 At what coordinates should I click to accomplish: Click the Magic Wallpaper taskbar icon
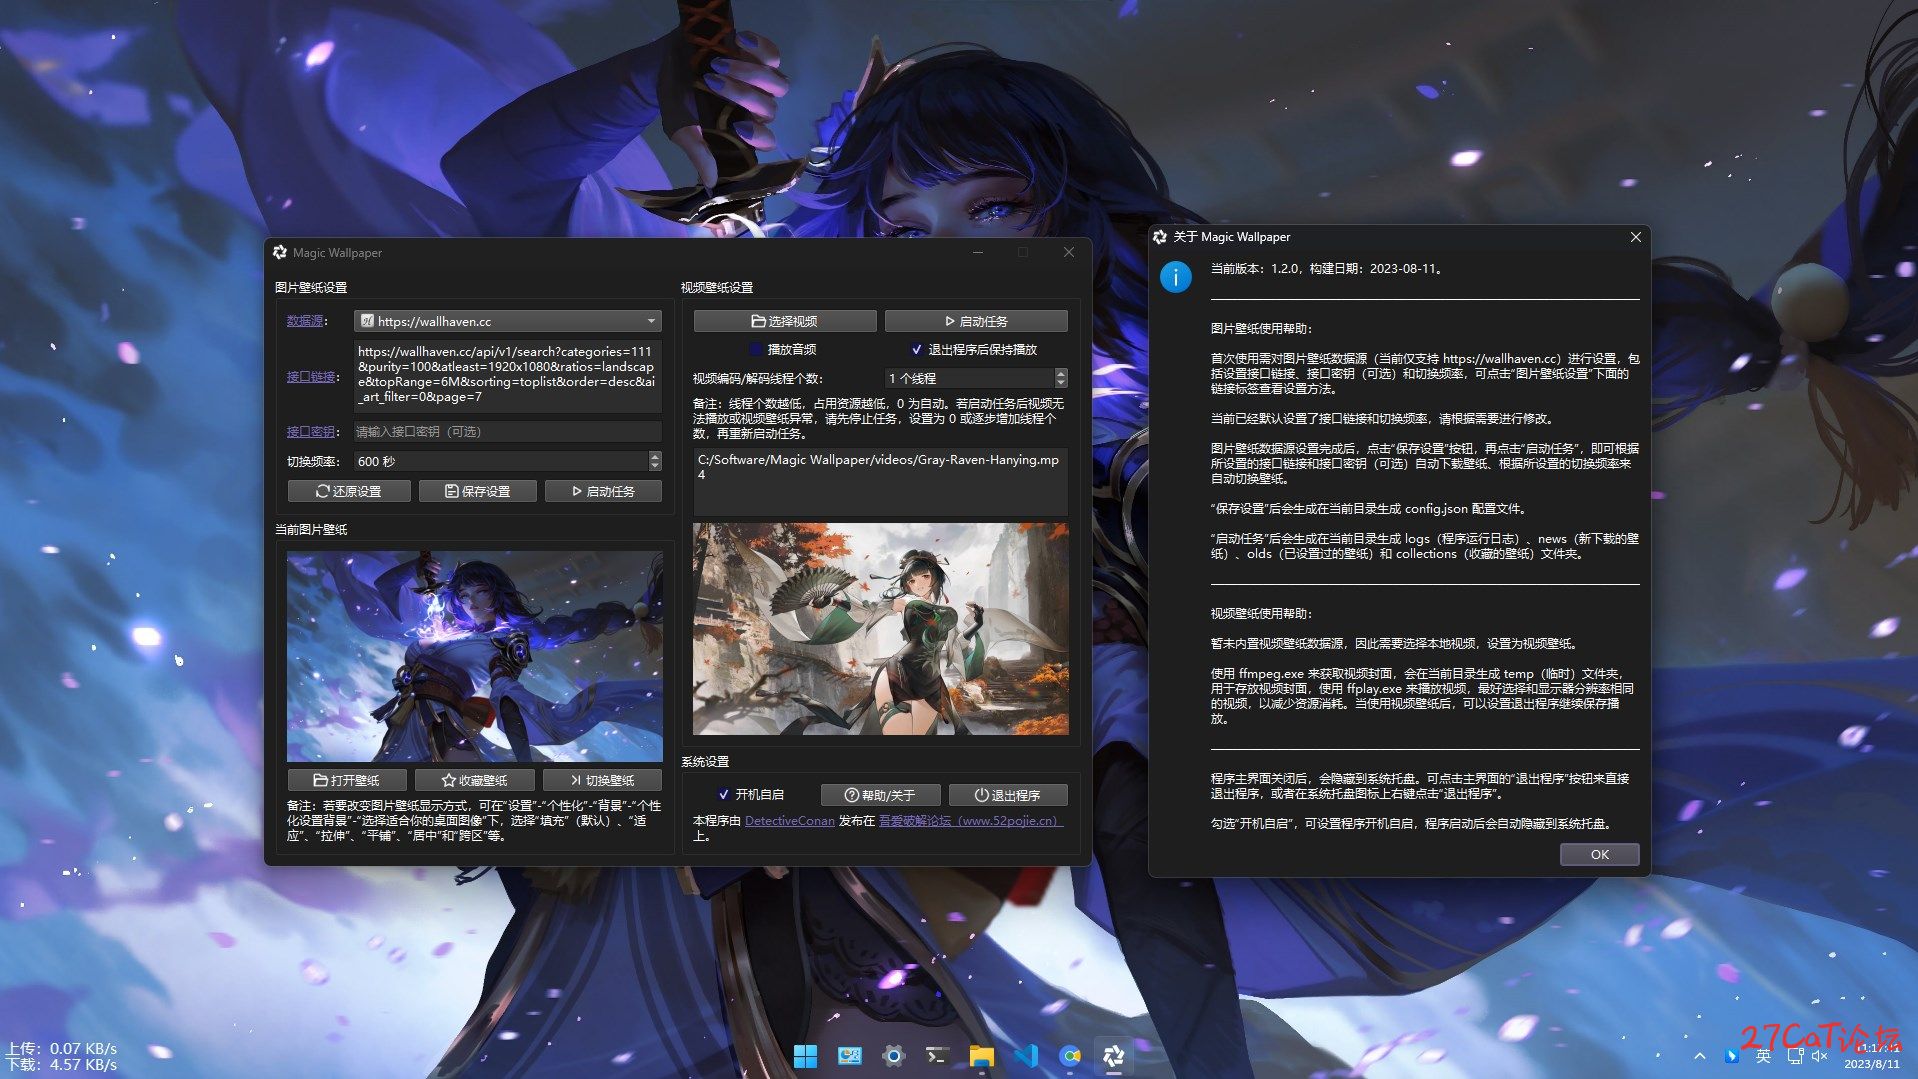(x=1114, y=1055)
